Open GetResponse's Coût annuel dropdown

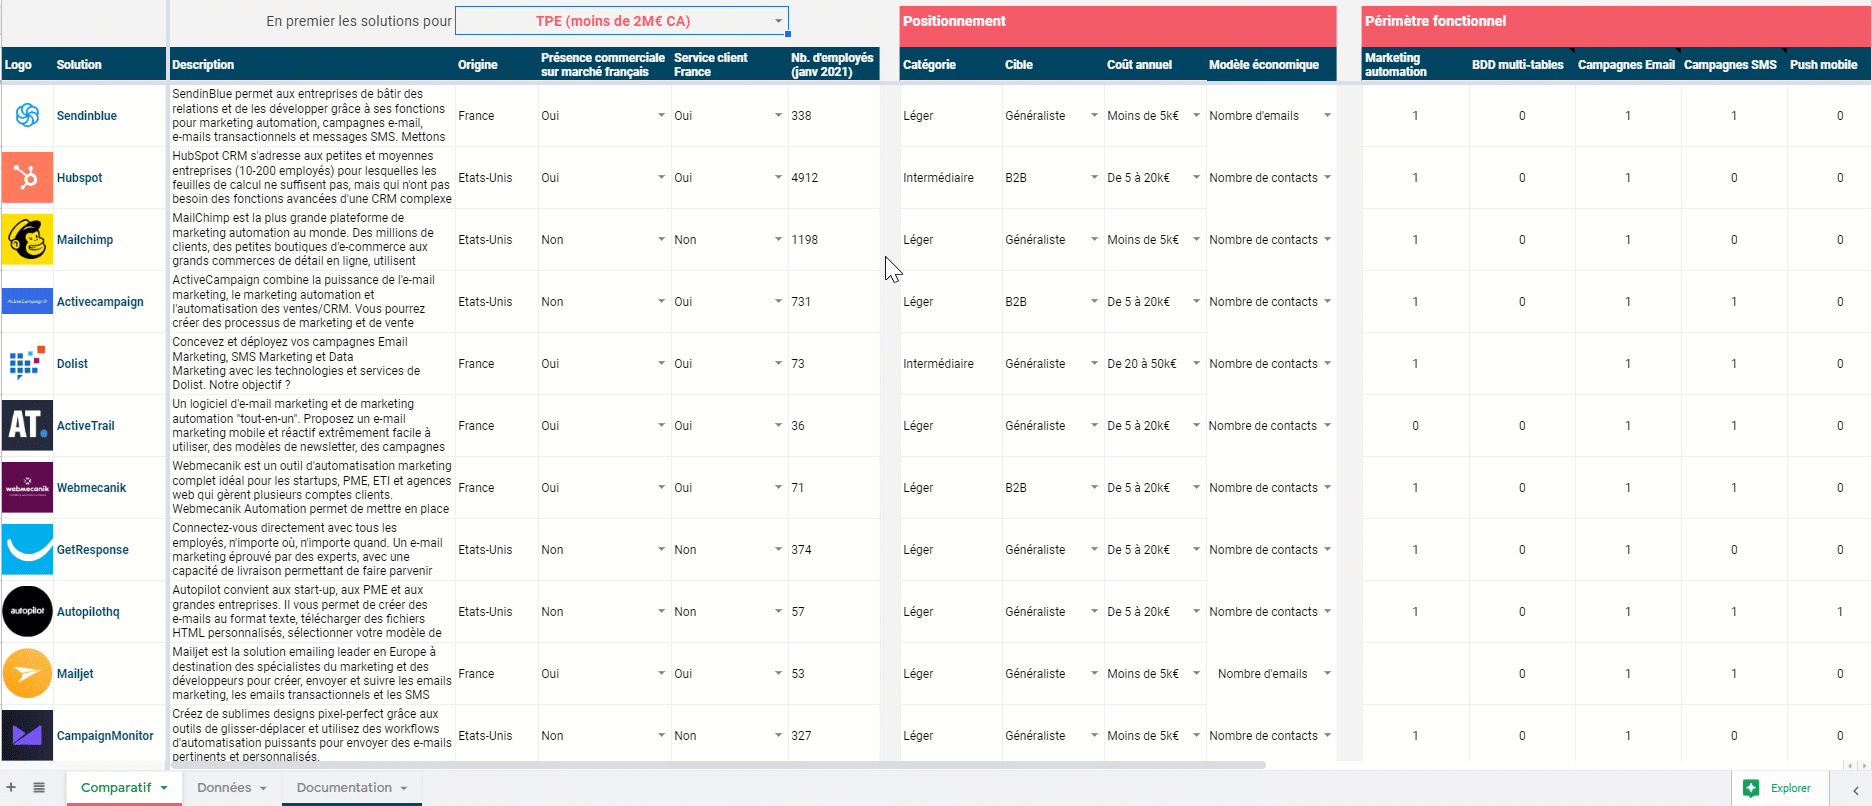(x=1196, y=550)
